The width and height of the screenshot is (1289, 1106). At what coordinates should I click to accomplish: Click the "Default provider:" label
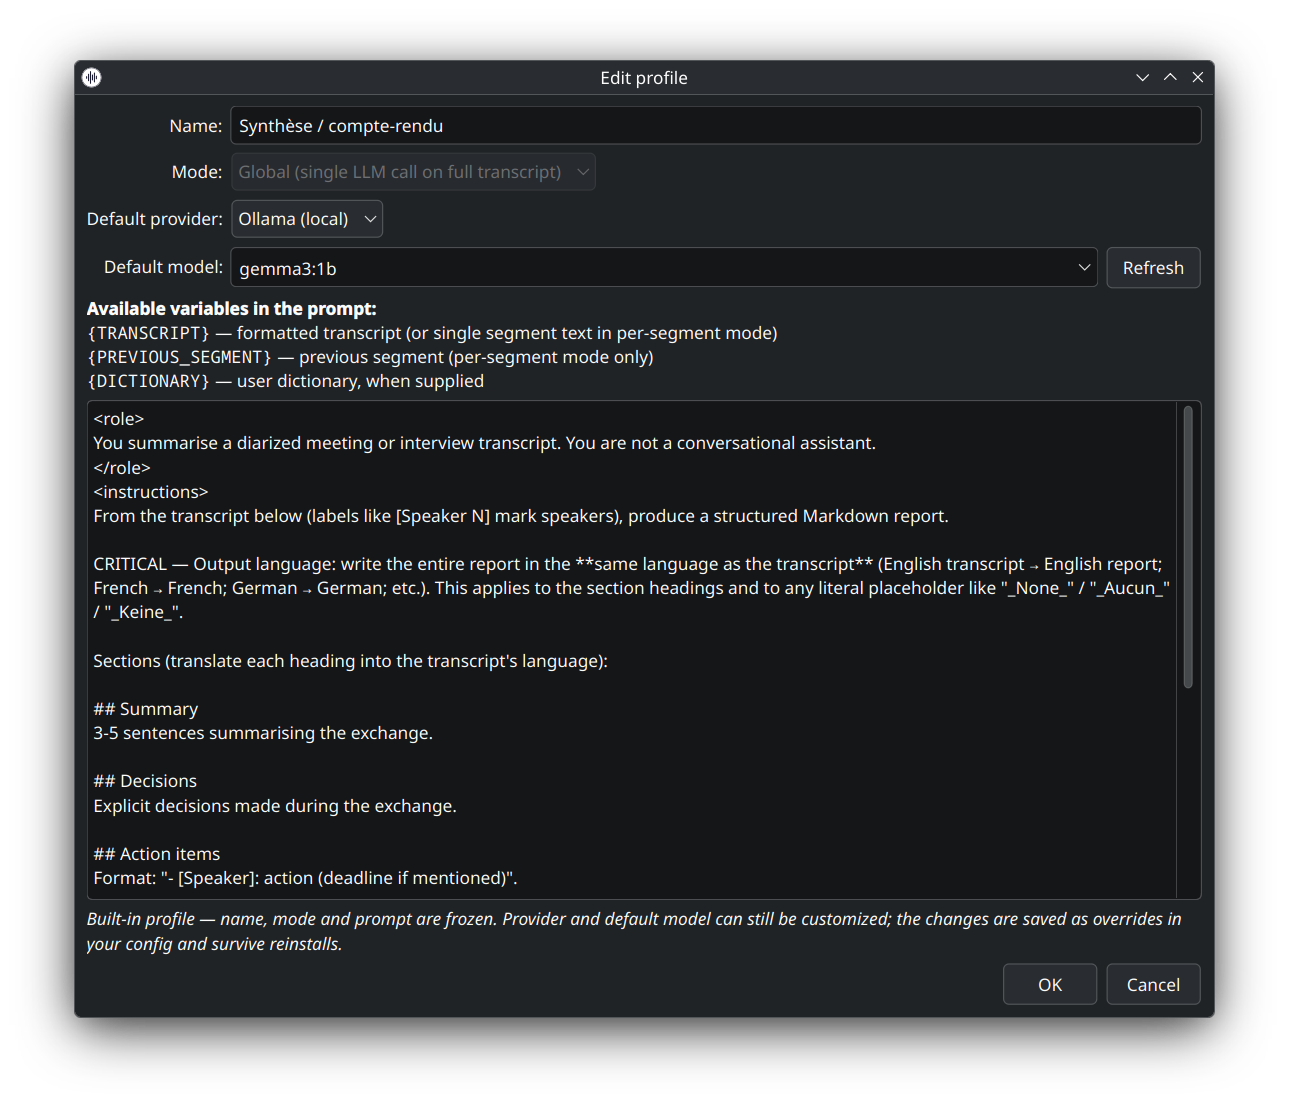click(155, 219)
